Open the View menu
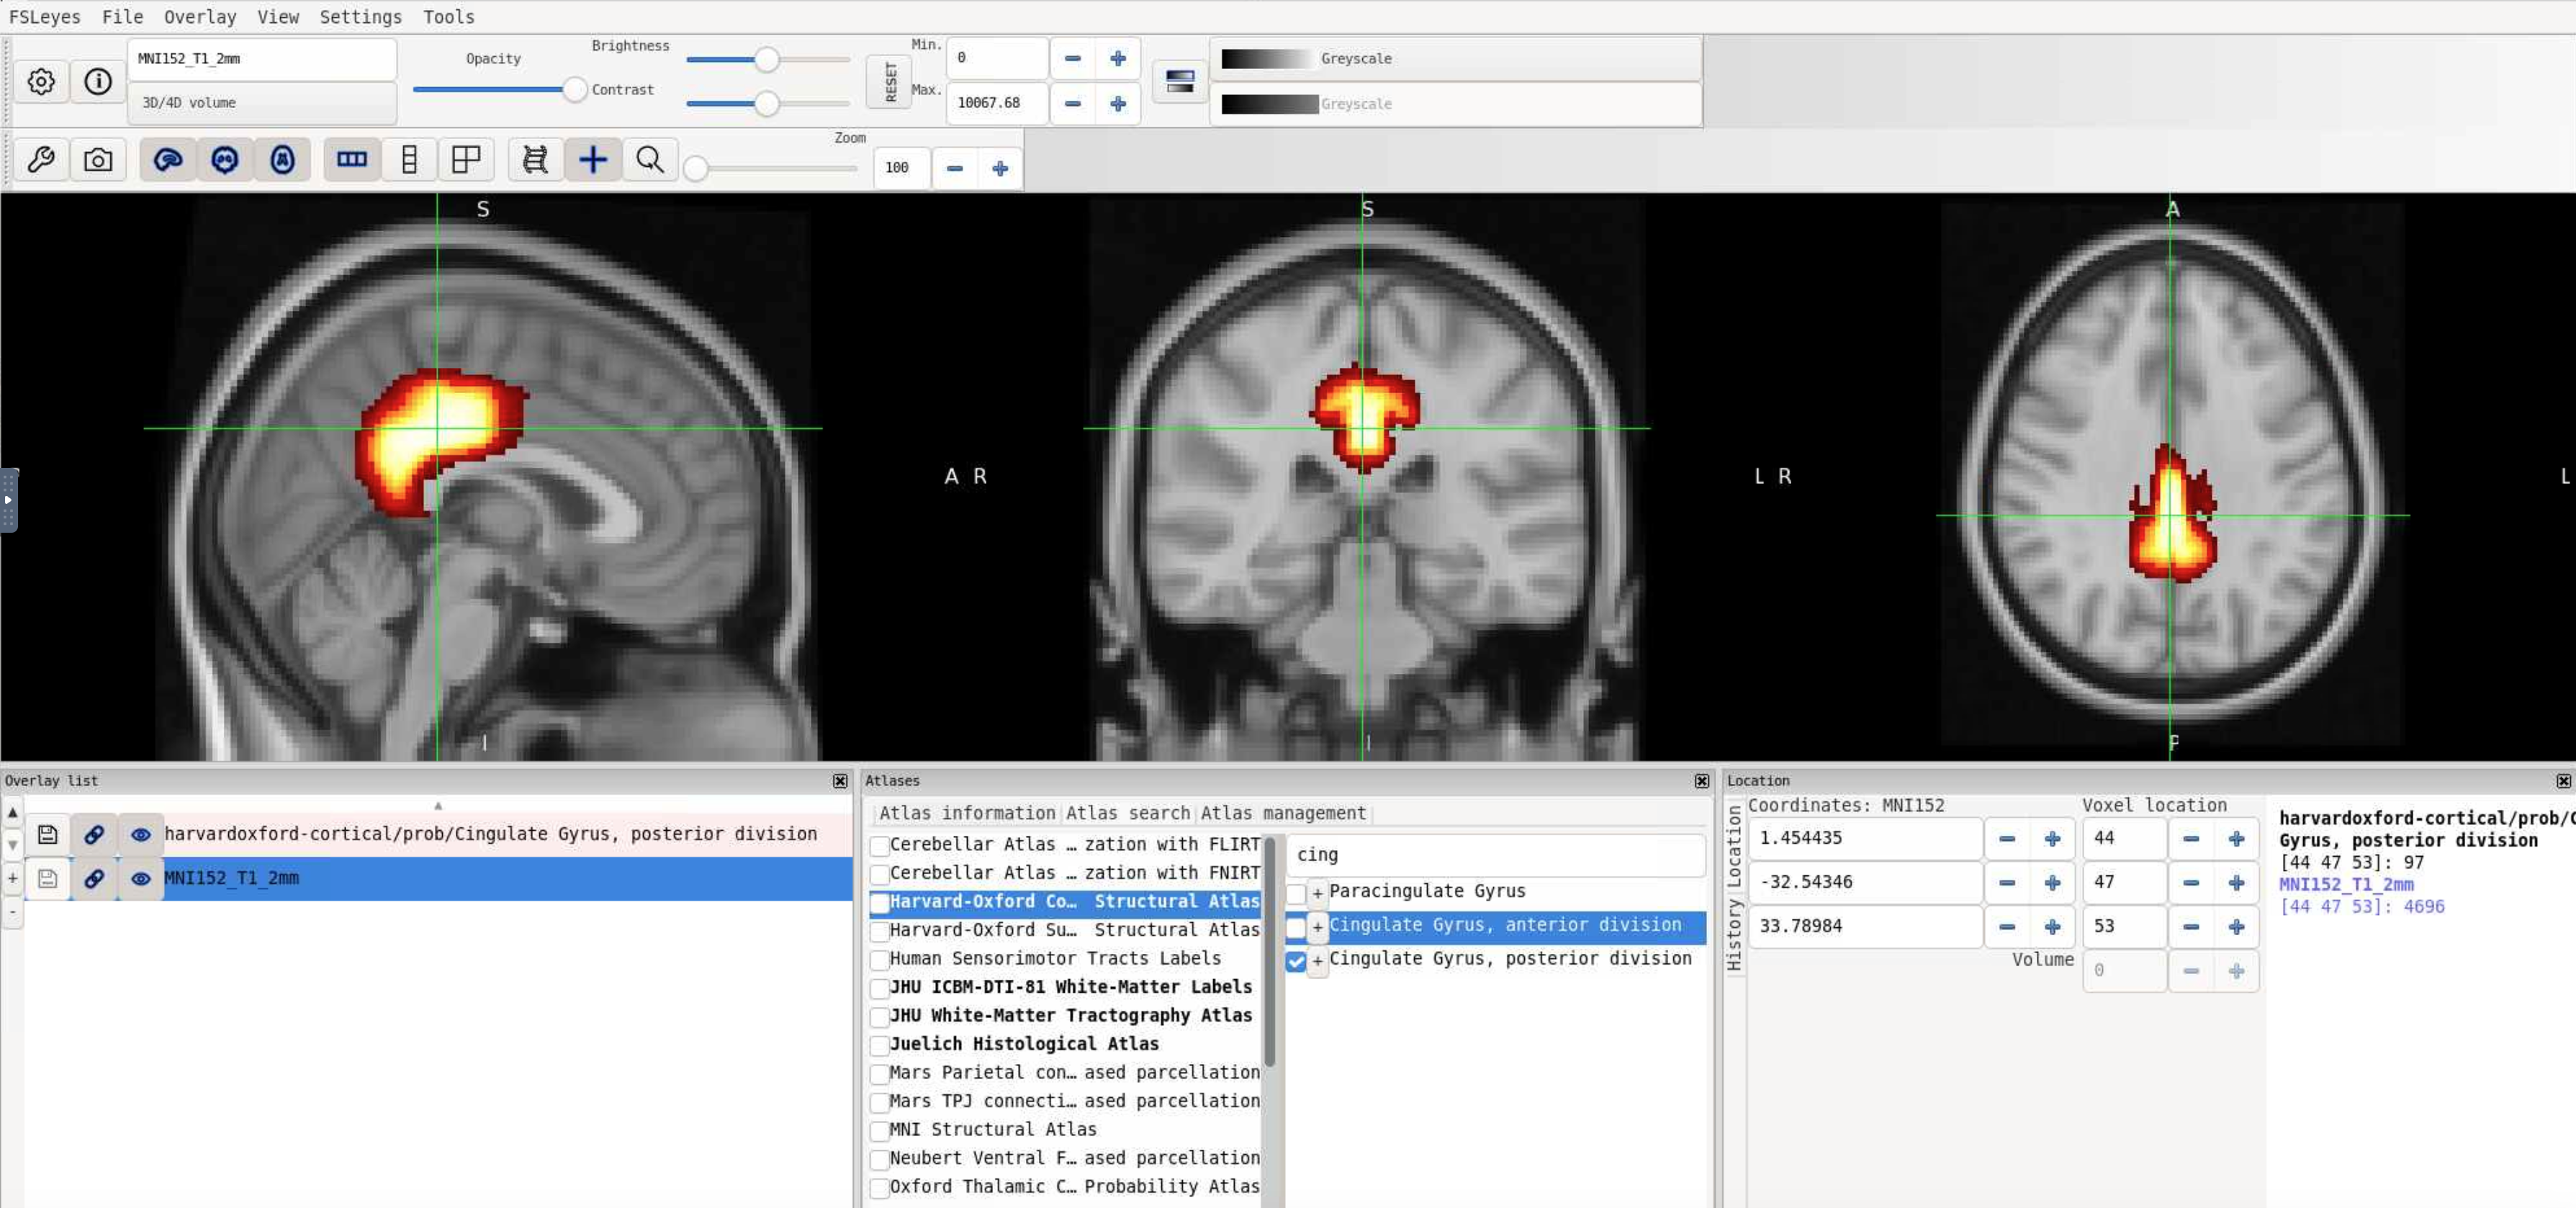 pos(278,17)
